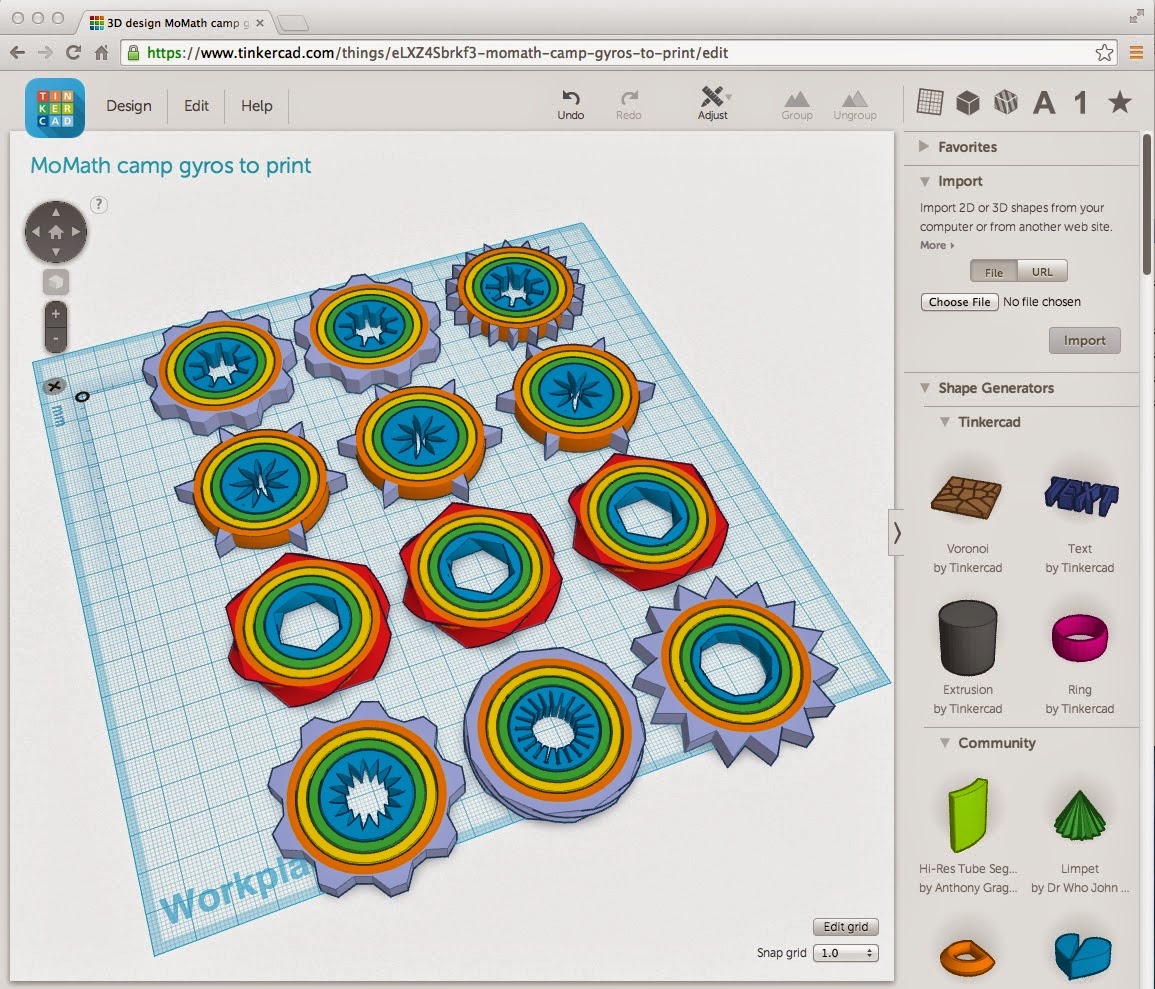Open the Snap grid dropdown
This screenshot has height=989, width=1155.
click(x=846, y=953)
